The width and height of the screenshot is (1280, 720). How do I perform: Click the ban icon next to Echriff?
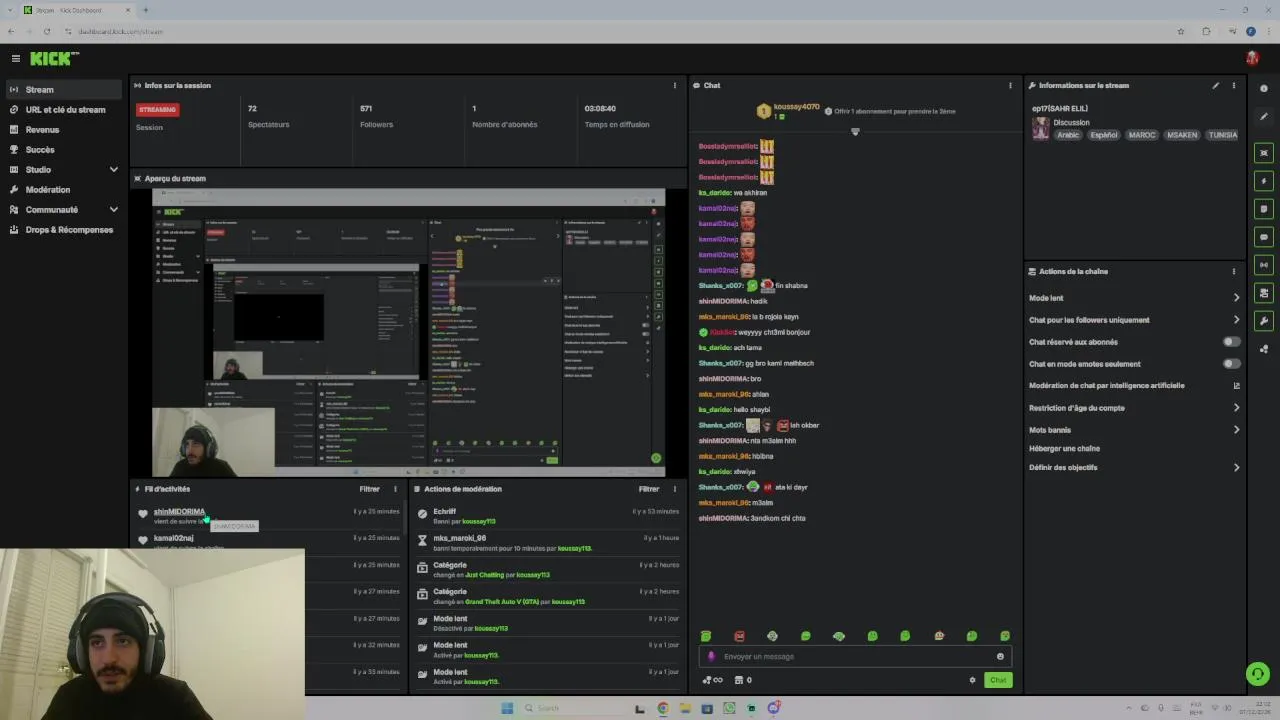click(422, 514)
